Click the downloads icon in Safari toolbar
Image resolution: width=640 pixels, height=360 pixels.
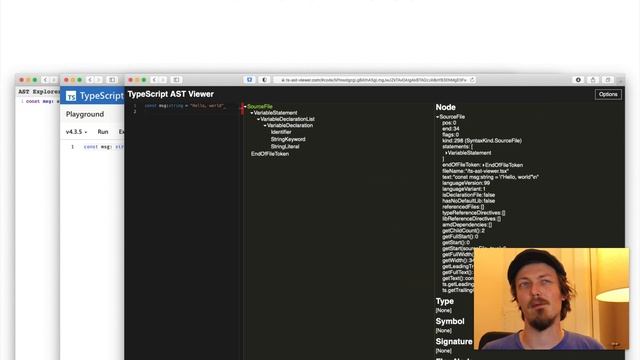tap(578, 80)
